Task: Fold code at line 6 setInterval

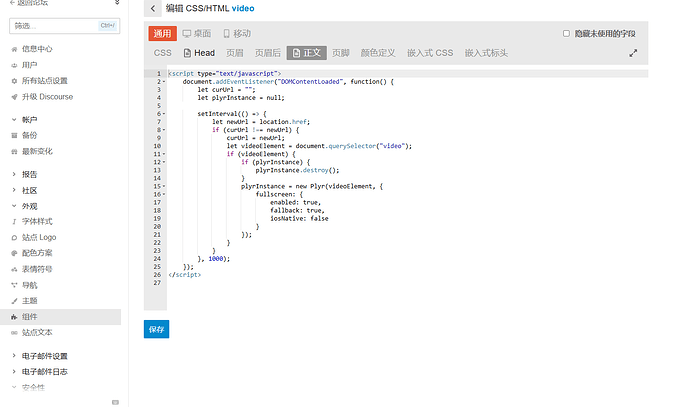Action: [x=164, y=114]
